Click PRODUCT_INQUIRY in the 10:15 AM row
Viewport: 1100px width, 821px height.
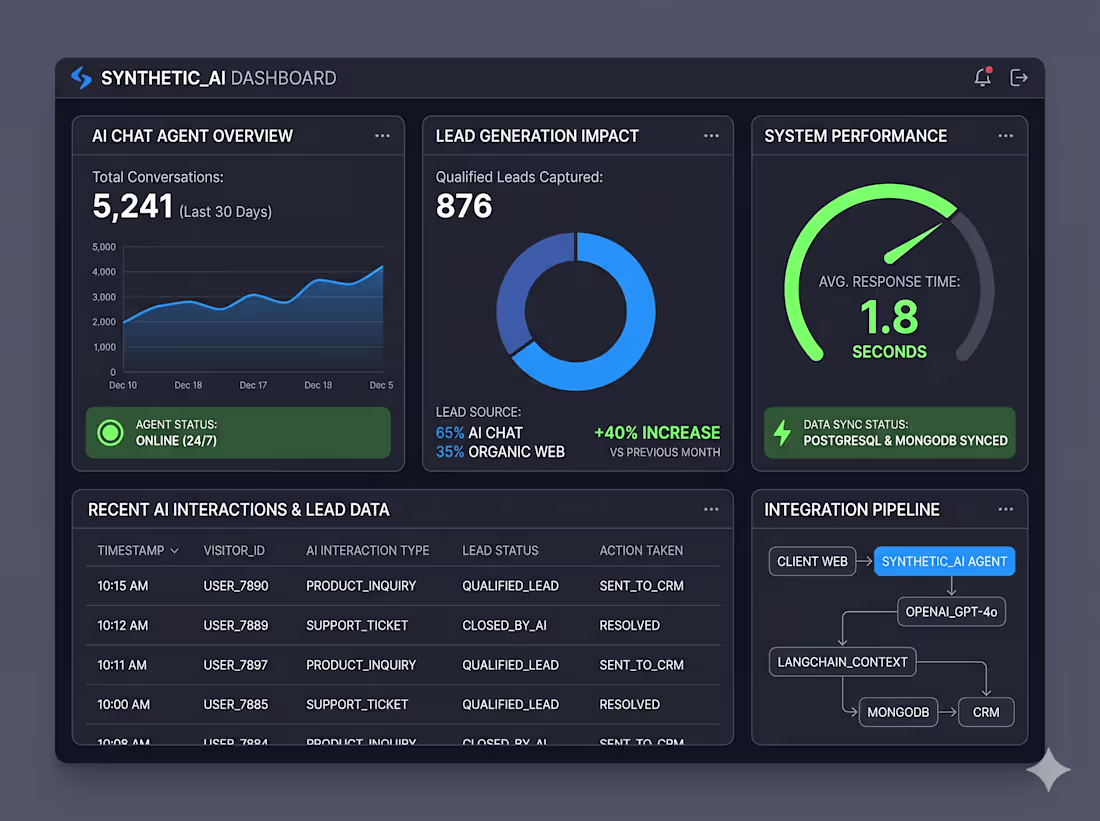tap(361, 586)
